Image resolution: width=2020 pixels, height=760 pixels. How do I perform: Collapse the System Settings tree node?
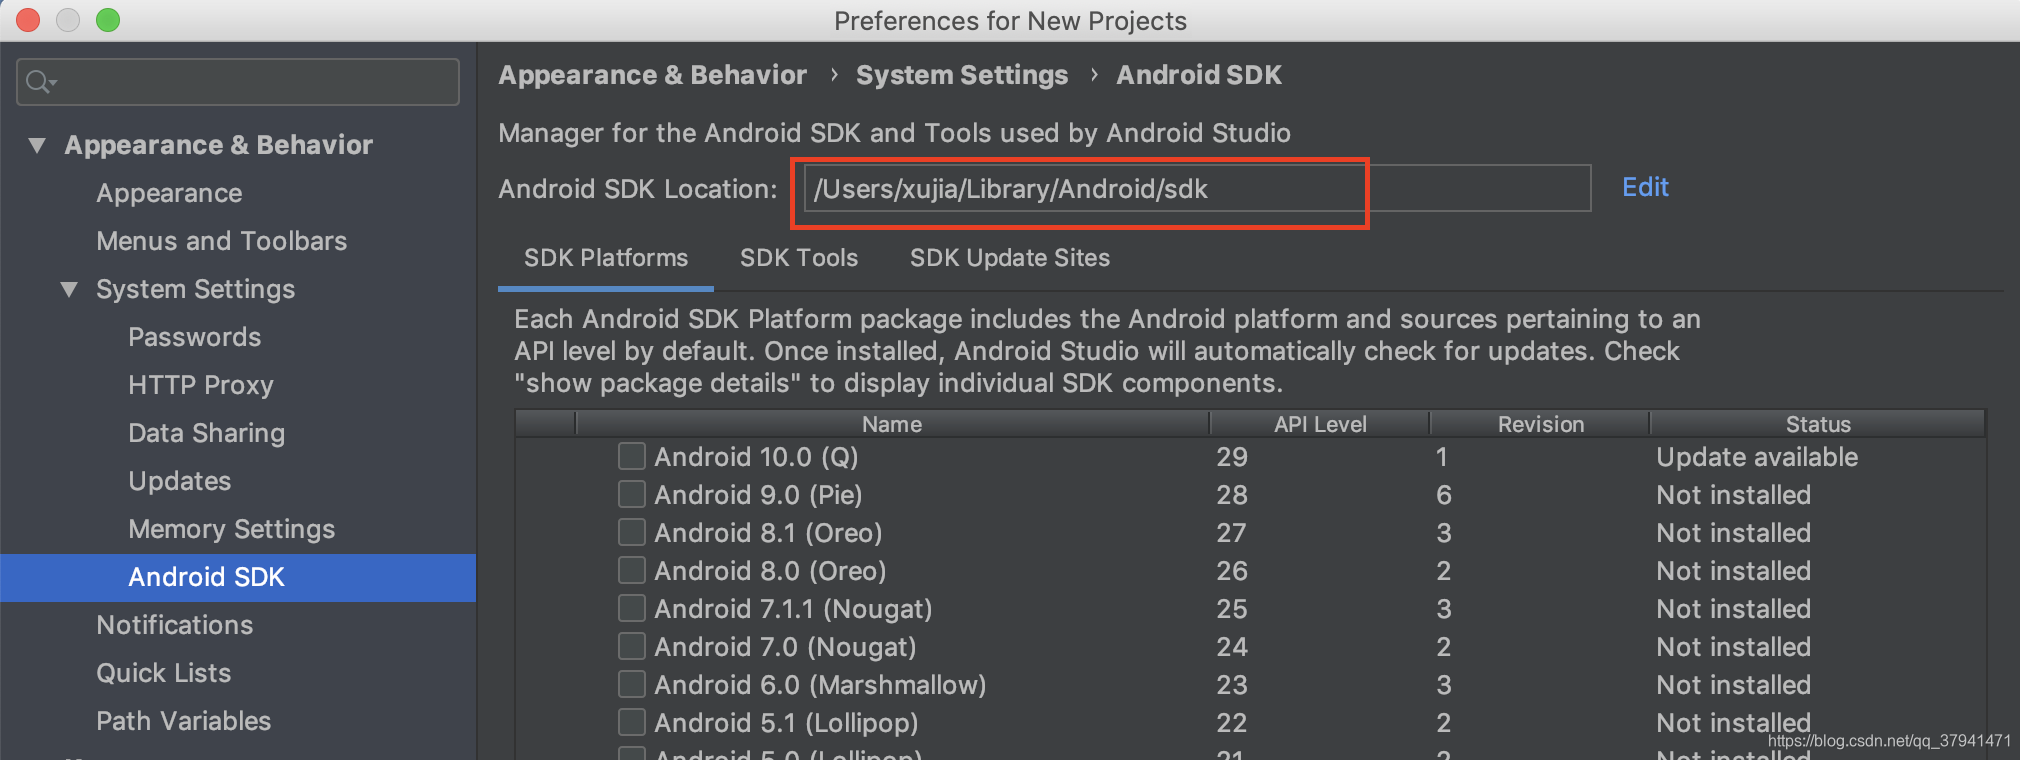69,289
